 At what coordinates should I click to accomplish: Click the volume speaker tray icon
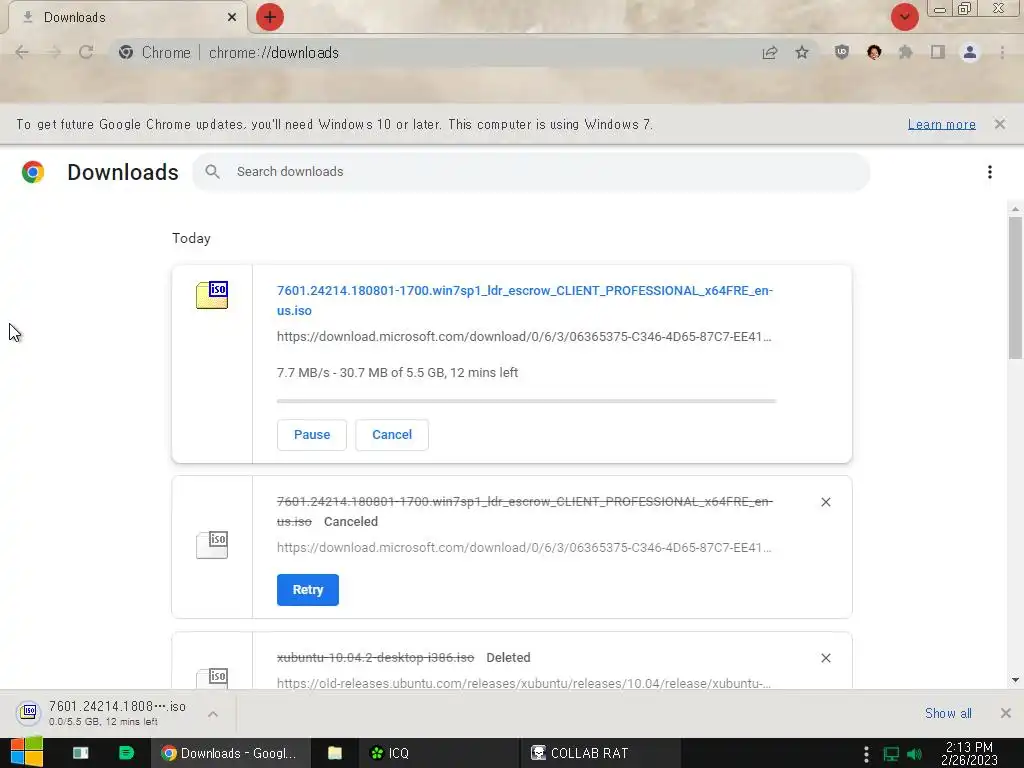click(914, 754)
